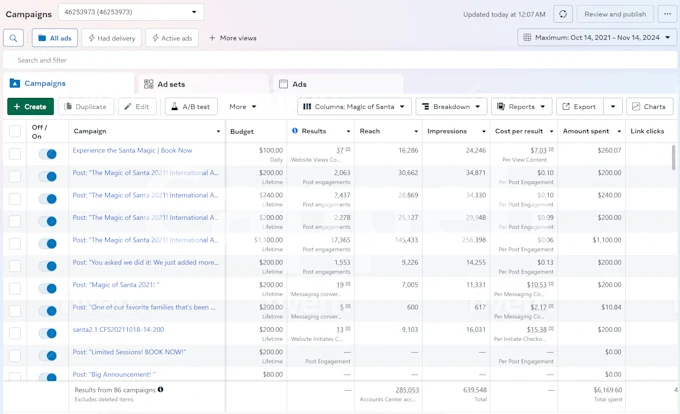Screen dimensions: 680x414
Task: Click the Edit pencil button
Action: (137, 106)
